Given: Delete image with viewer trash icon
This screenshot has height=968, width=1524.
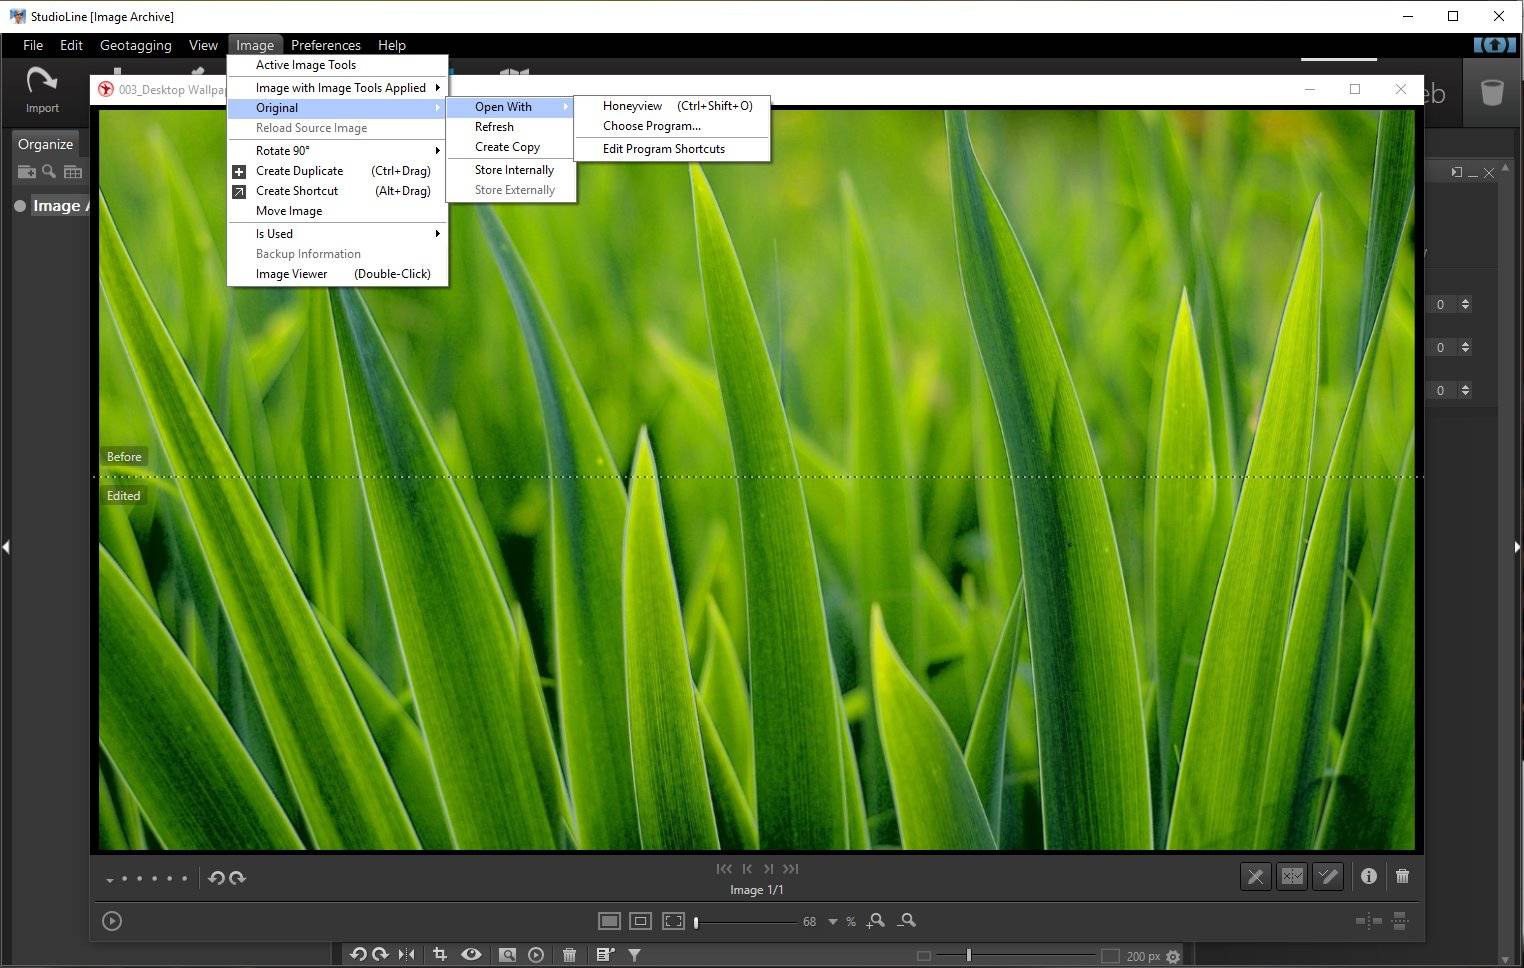Looking at the screenshot, I should 1403,876.
